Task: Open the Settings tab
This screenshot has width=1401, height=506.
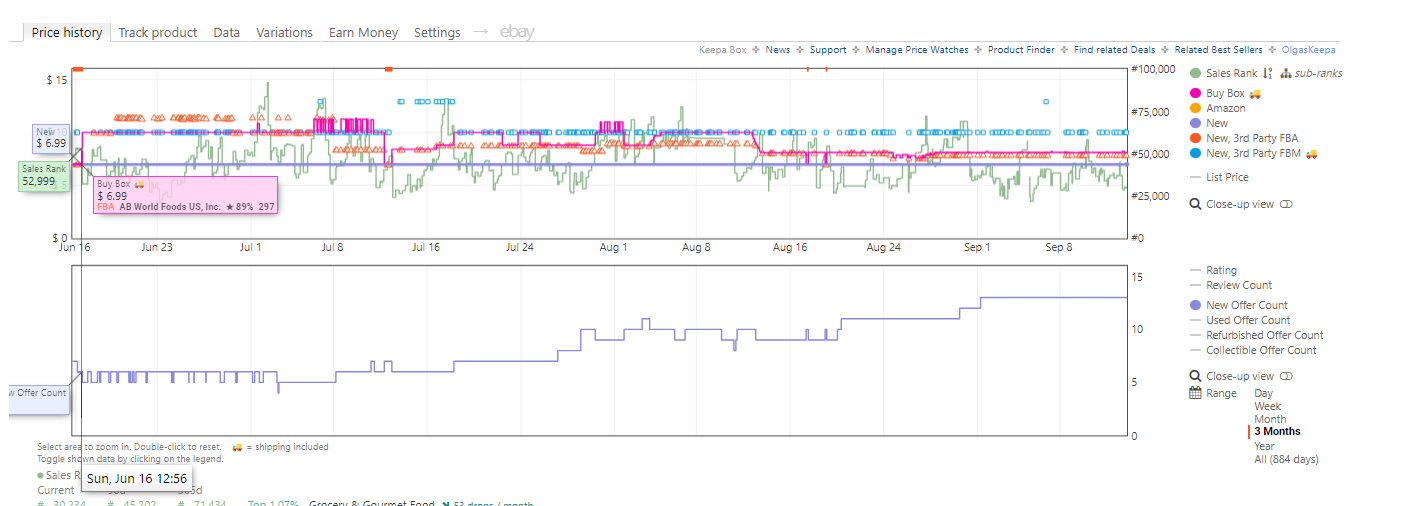Action: 437,32
